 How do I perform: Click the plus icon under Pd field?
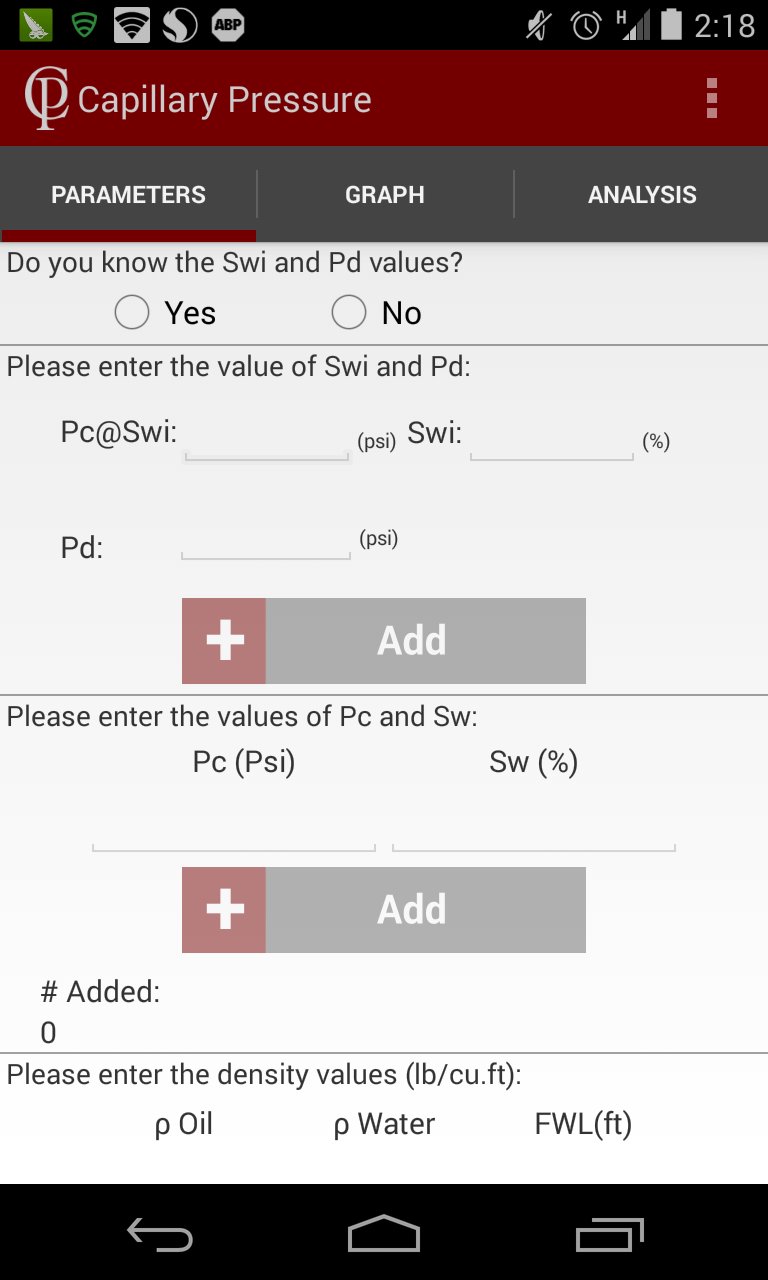tap(224, 641)
